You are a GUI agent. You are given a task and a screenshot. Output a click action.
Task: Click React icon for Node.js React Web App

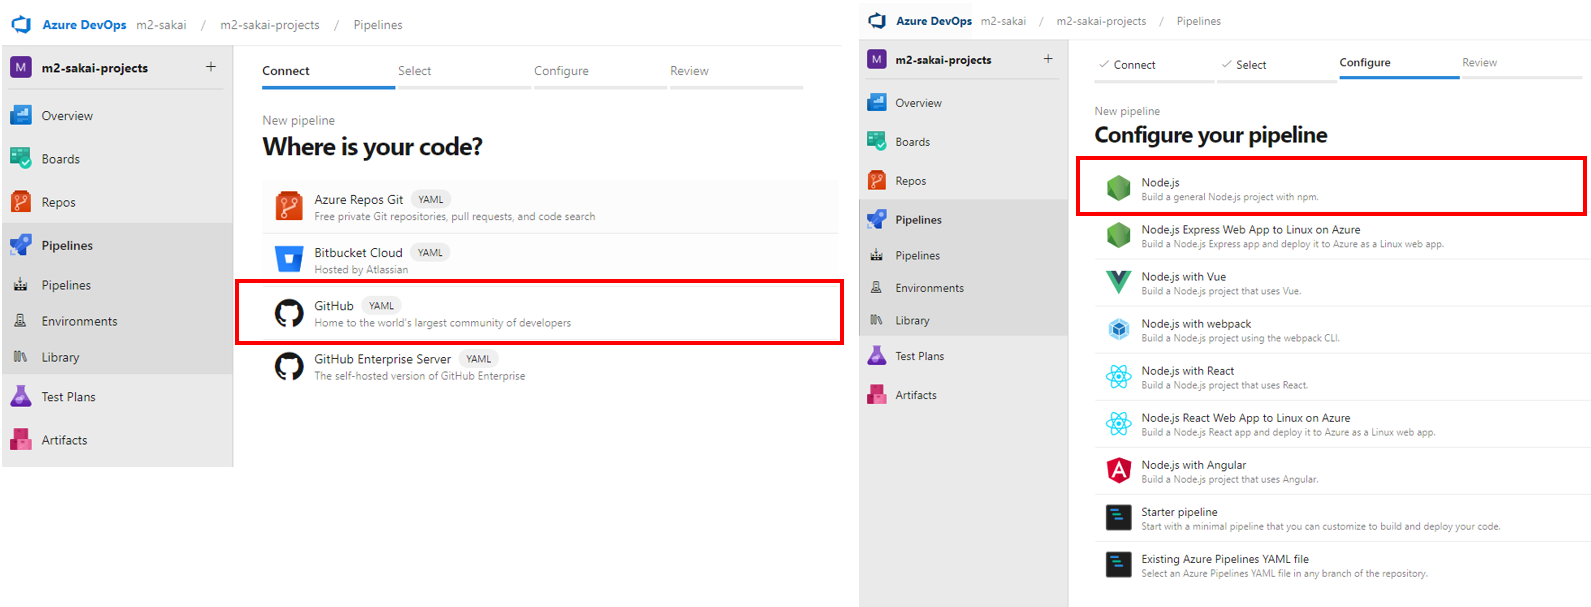1118,423
